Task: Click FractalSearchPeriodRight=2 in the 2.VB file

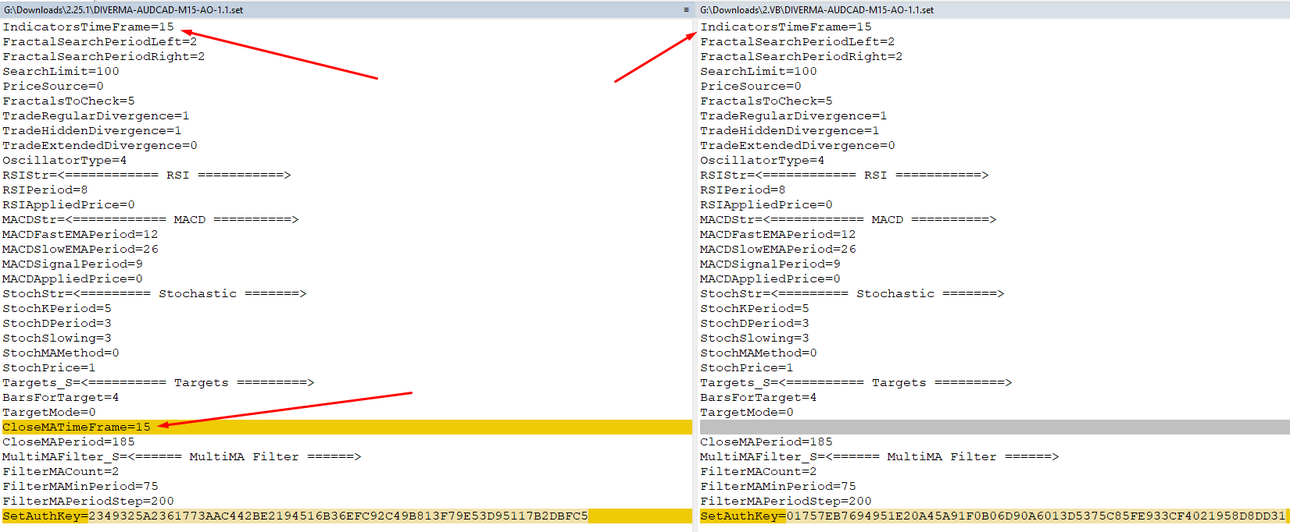Action: (801, 56)
